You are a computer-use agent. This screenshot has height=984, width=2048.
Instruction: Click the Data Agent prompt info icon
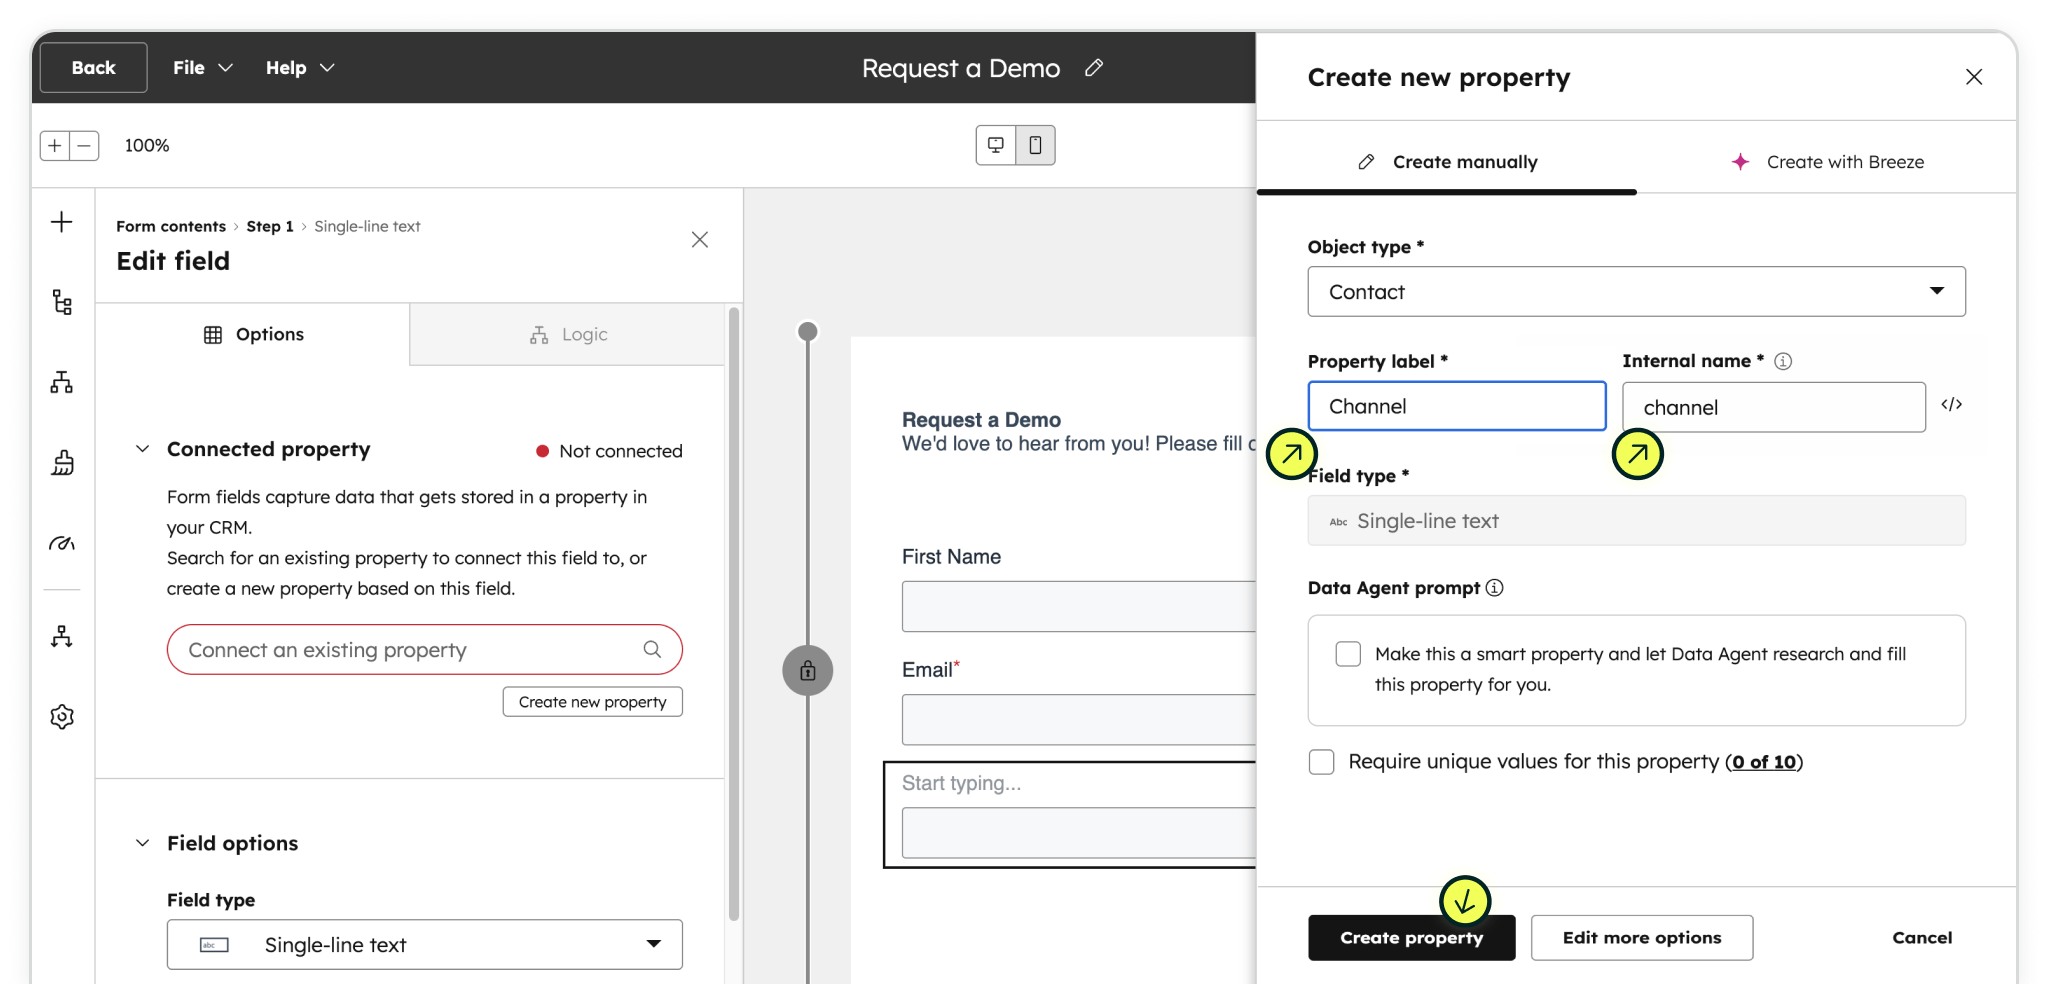point(1494,588)
